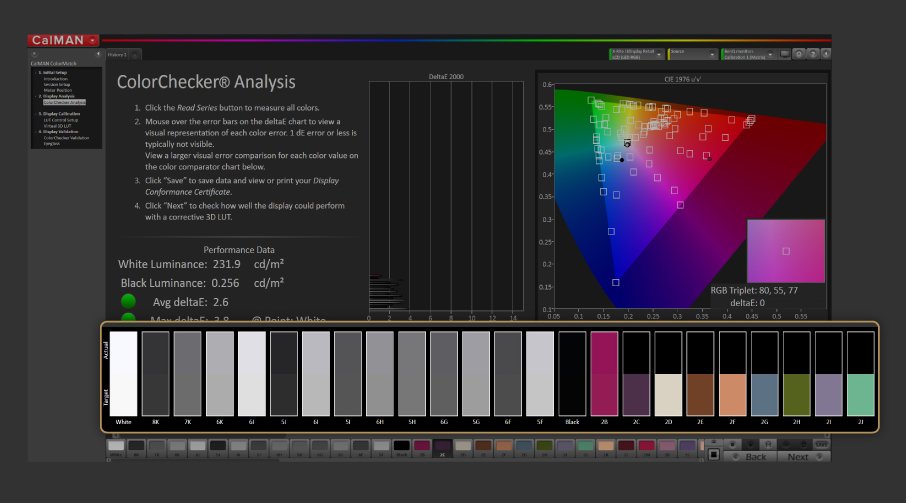This screenshot has width=906, height=503.
Task: Open the display control dropdown in the toolbar
Action: point(748,54)
